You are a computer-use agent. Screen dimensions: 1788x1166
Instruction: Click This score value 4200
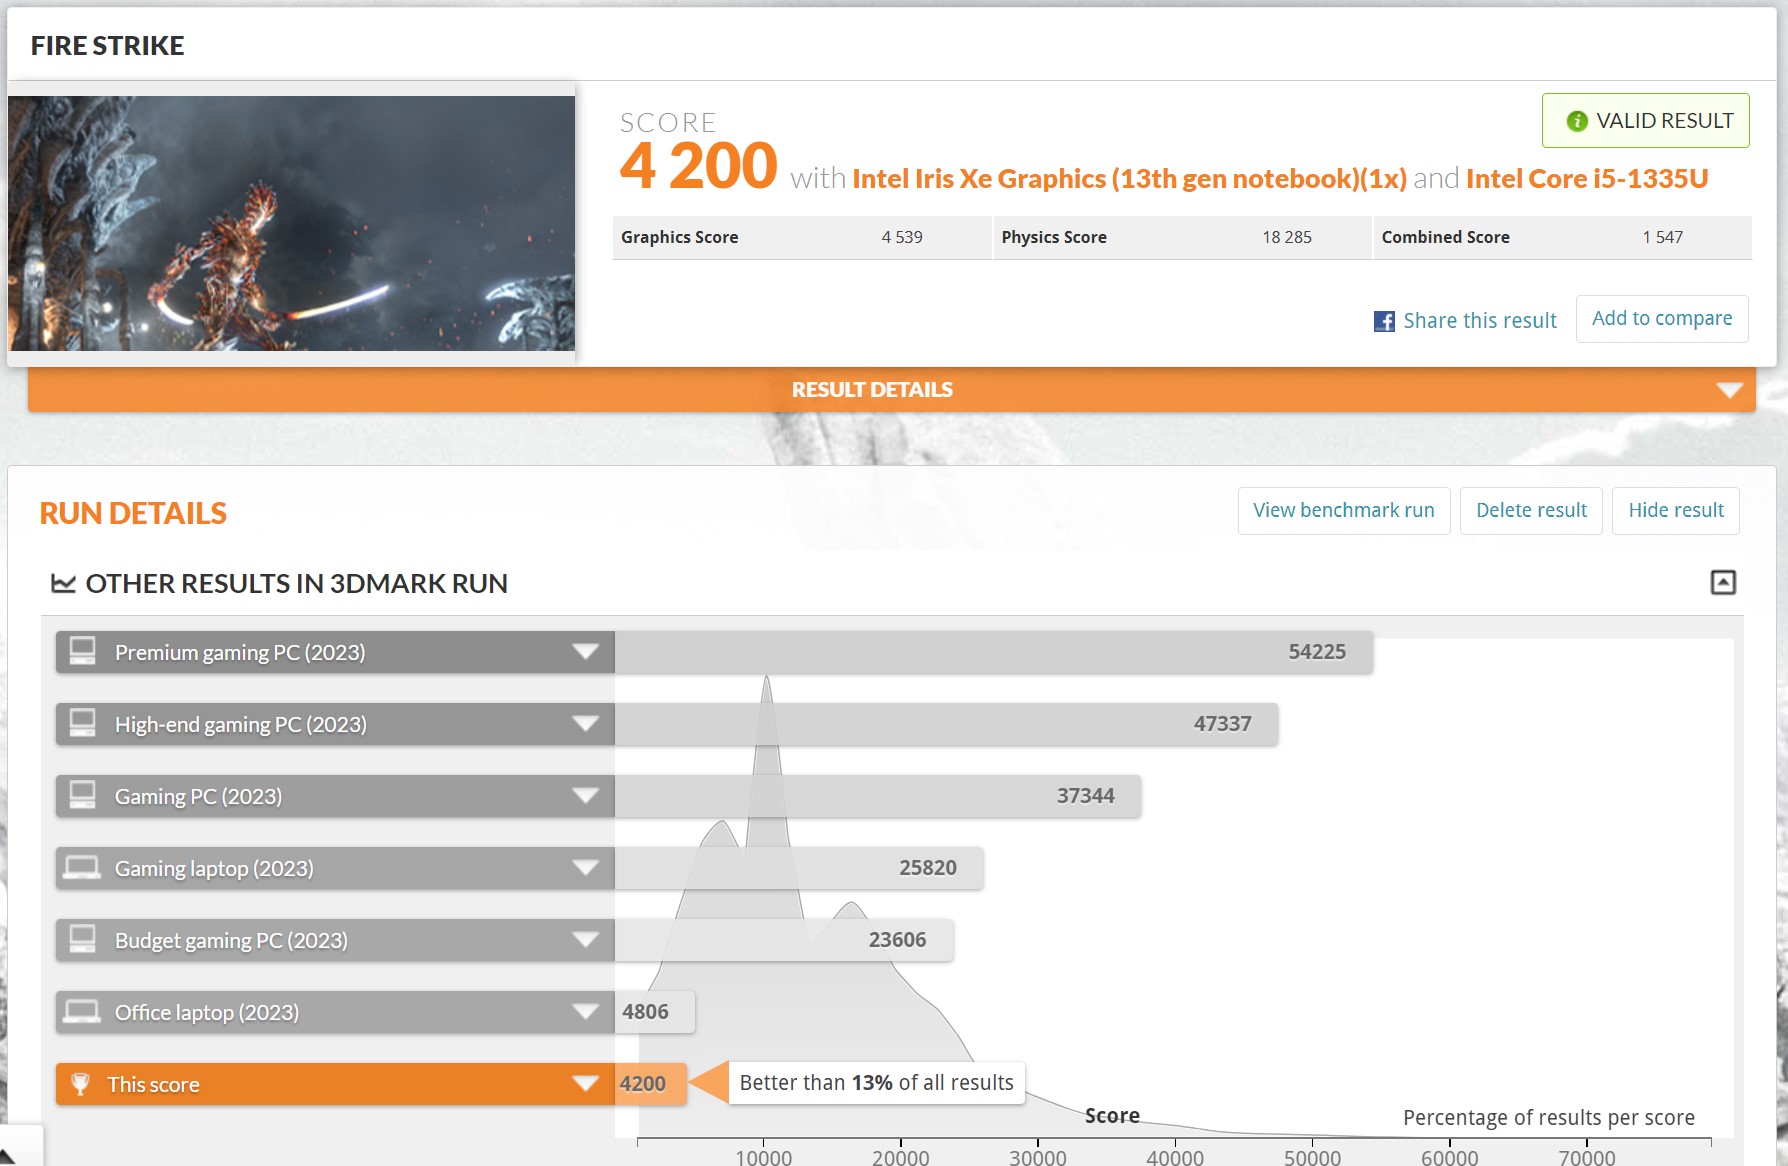pos(642,1084)
